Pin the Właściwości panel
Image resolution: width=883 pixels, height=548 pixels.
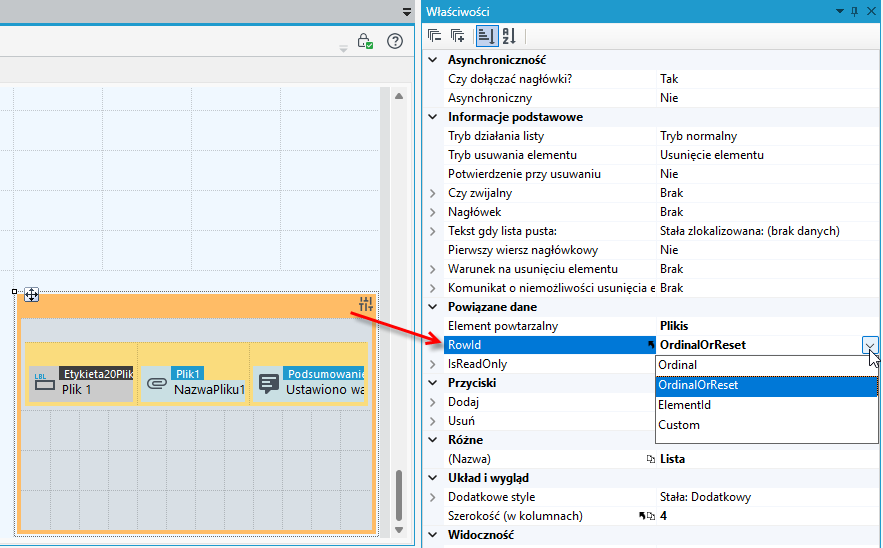tap(854, 11)
